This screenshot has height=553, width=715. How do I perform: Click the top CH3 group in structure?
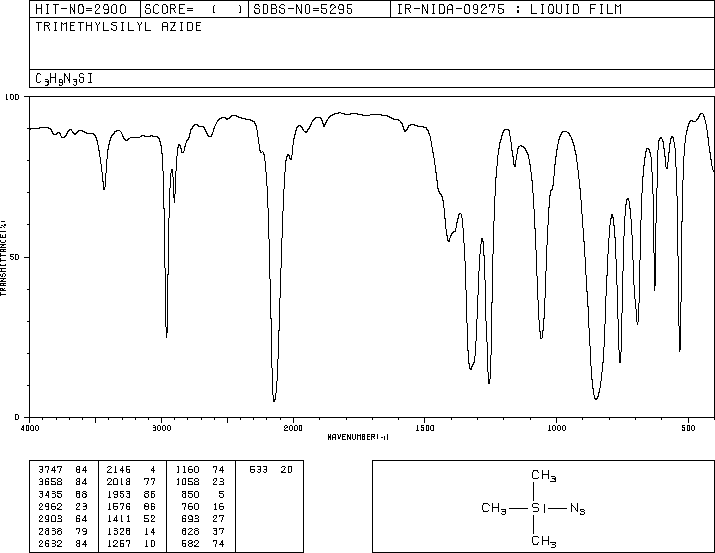(544, 476)
